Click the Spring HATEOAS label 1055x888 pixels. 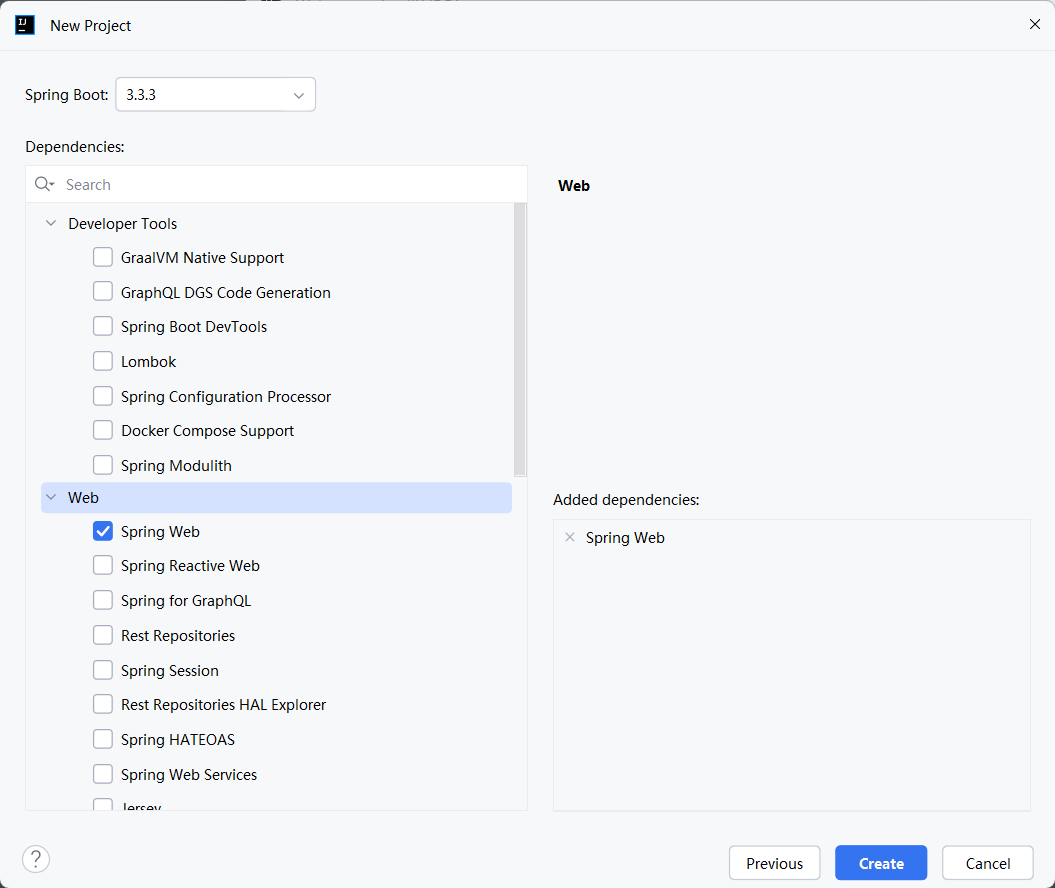(178, 740)
